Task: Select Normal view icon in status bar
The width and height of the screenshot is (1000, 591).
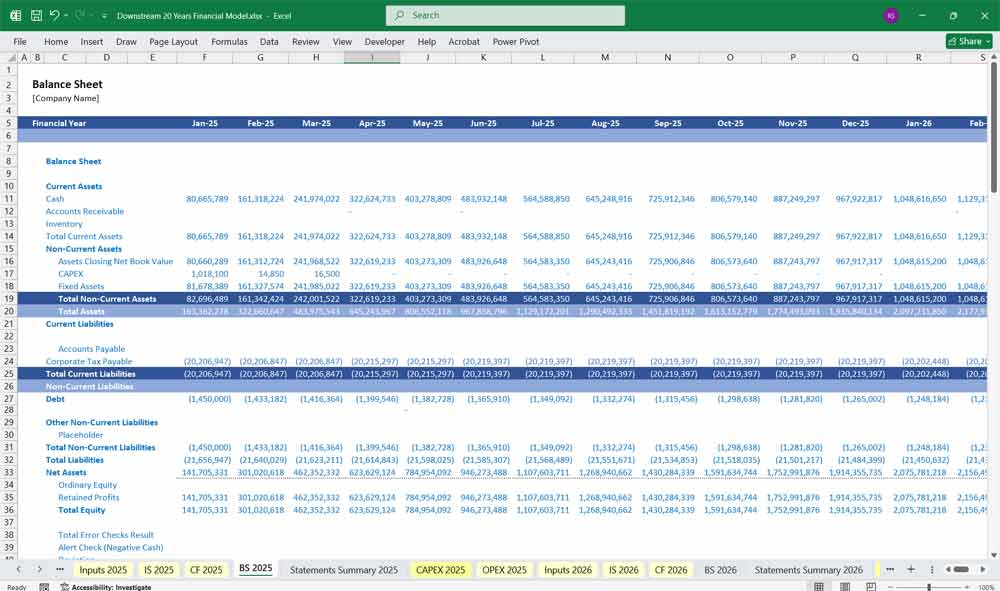Action: 818,587
